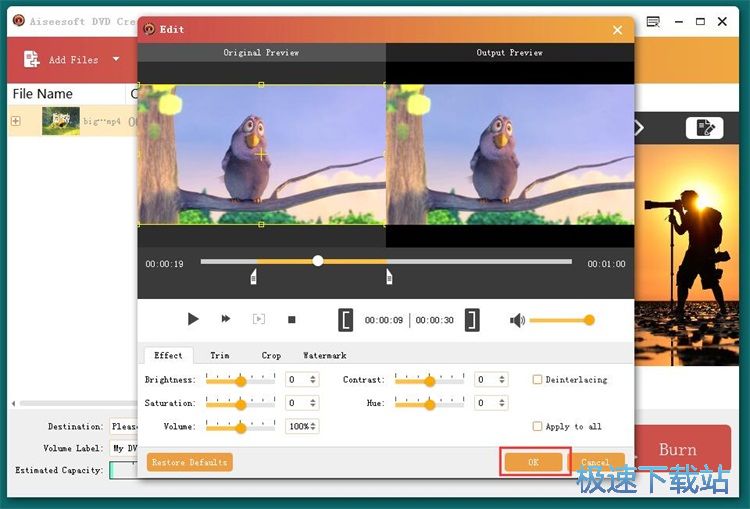Viewport: 750px width, 509px height.
Task: Step the Volume 100% spinner
Action: pyautogui.click(x=313, y=426)
